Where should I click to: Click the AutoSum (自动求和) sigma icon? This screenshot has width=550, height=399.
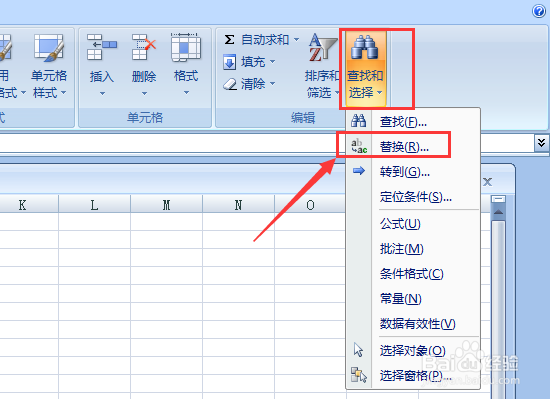229,39
